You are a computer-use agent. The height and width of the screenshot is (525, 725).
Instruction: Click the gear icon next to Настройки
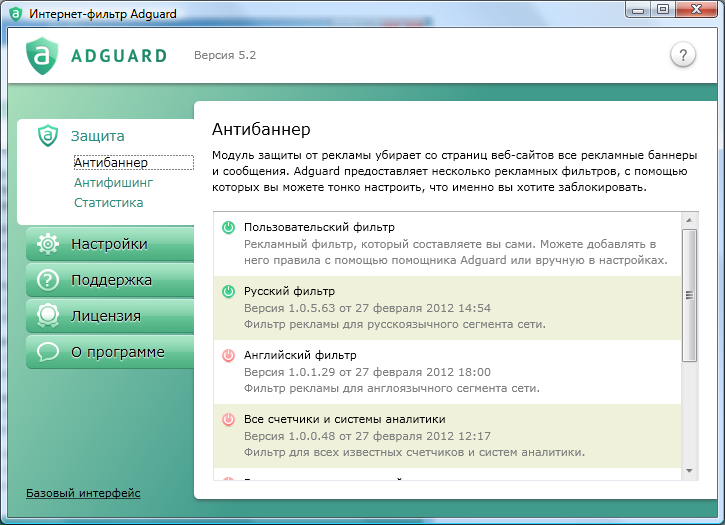point(48,244)
